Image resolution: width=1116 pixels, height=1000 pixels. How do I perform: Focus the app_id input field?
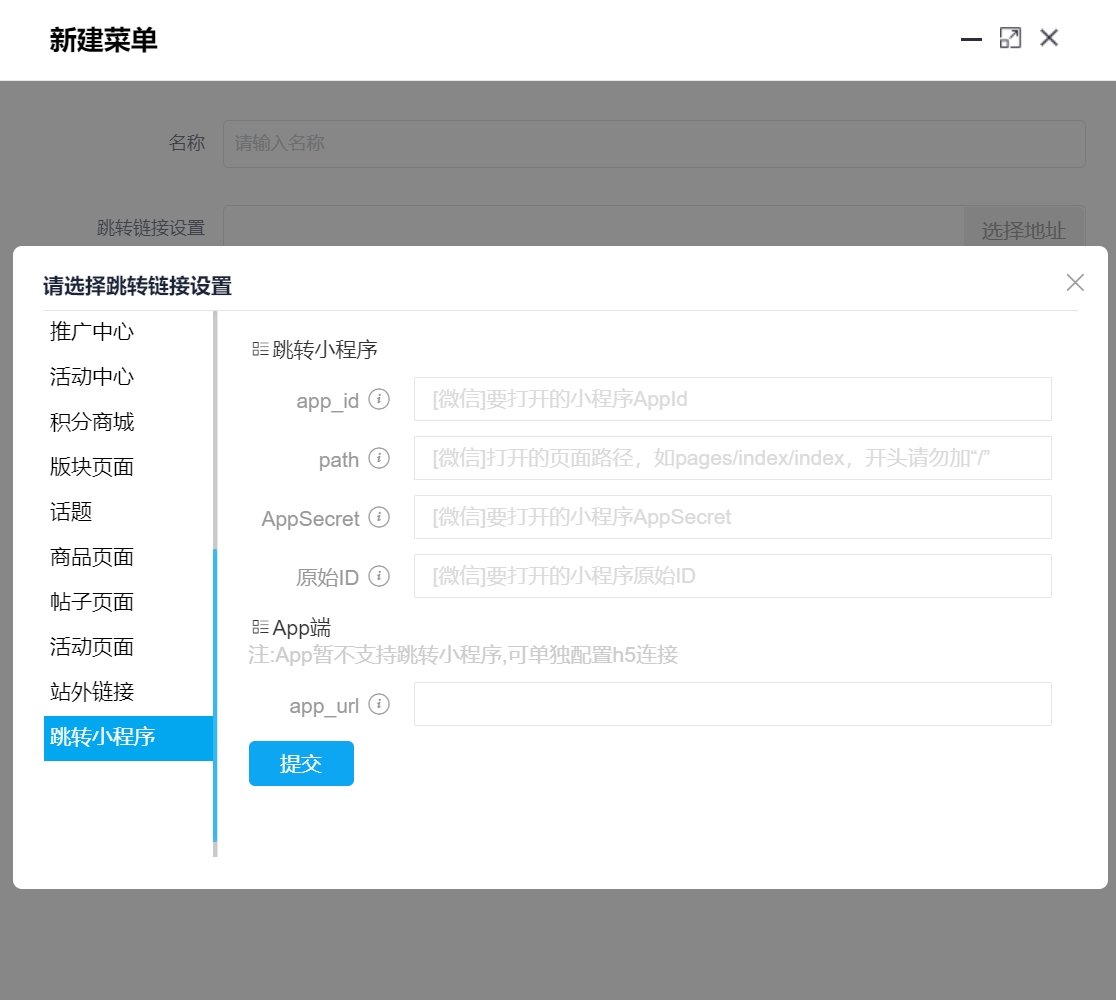click(732, 399)
